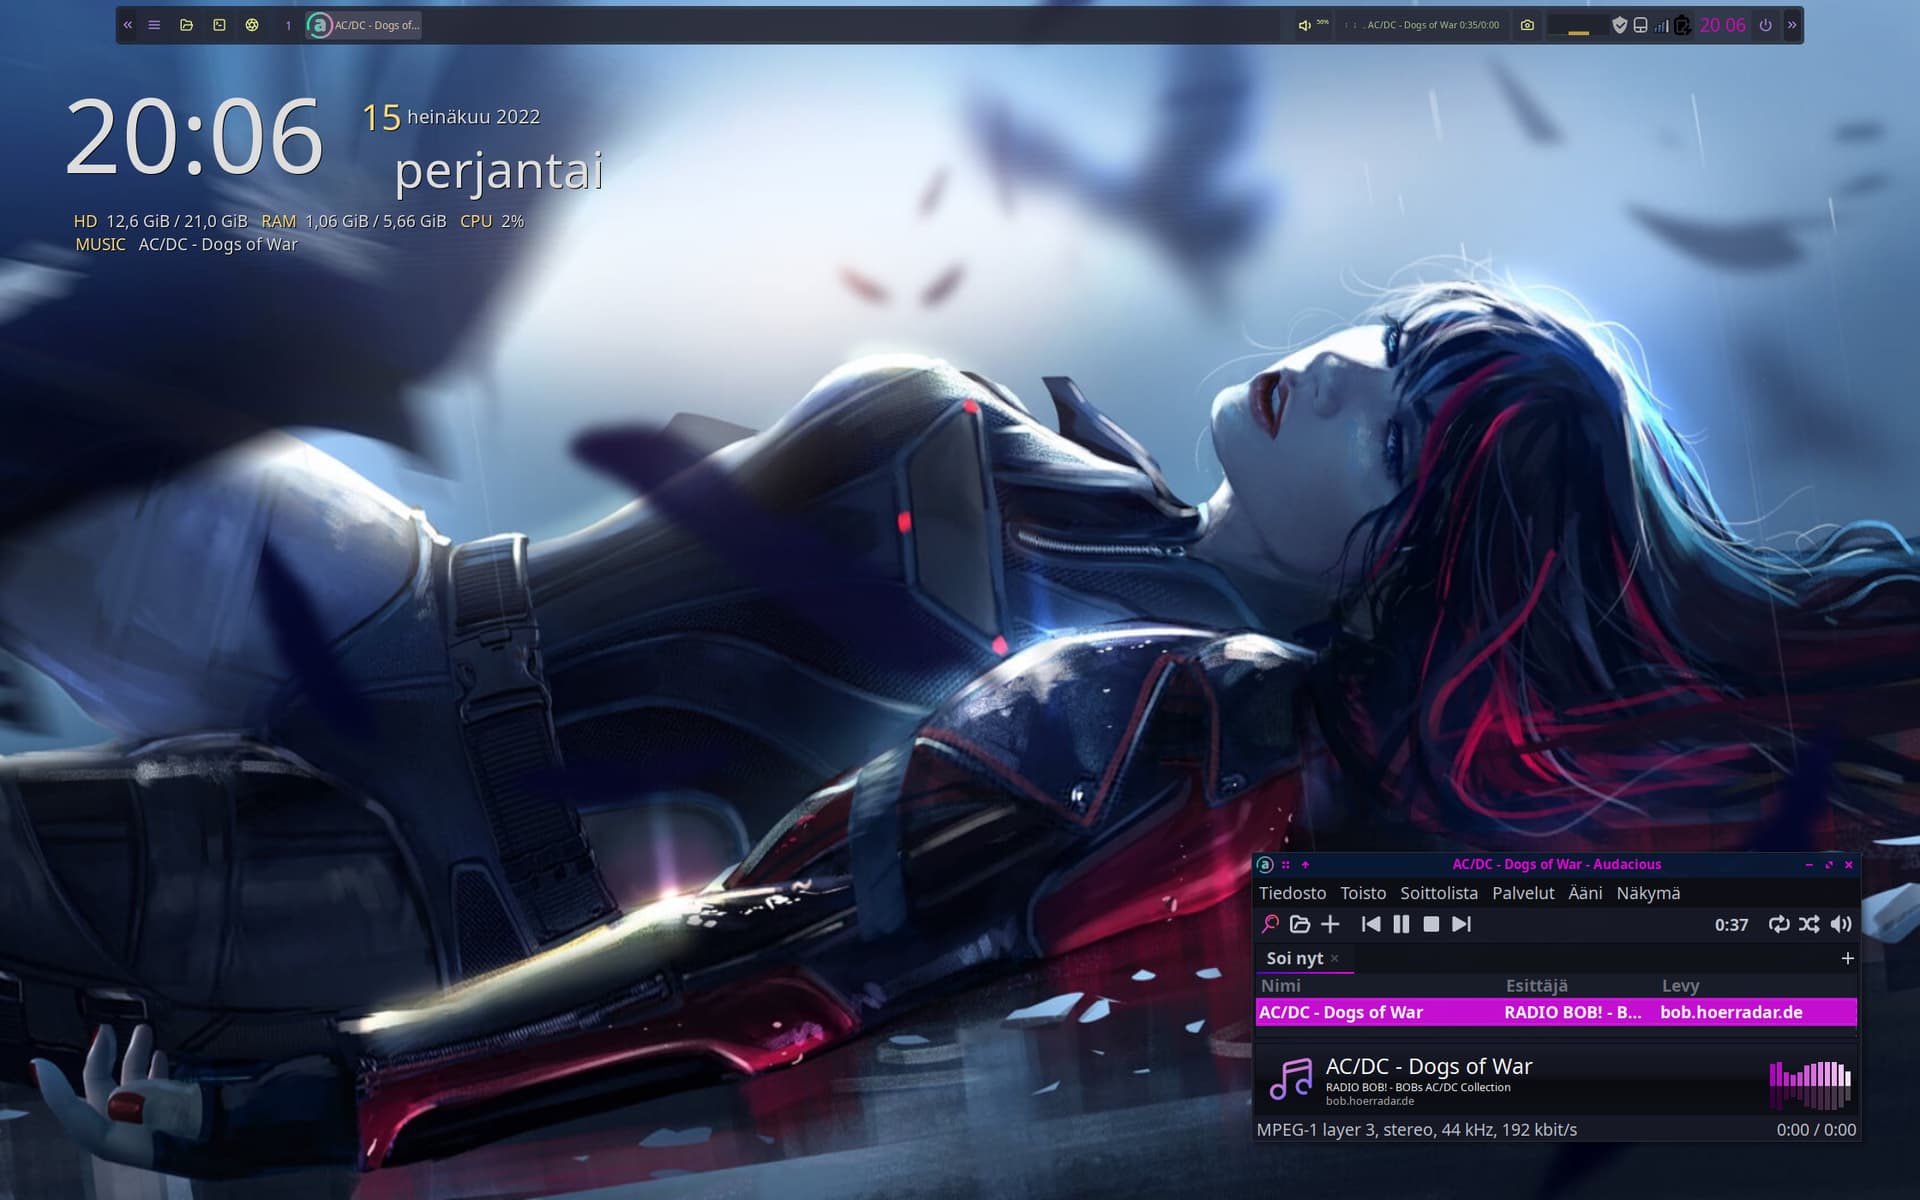This screenshot has height=1200, width=1920.
Task: Open the panel application menu hamburger icon
Action: coord(154,25)
